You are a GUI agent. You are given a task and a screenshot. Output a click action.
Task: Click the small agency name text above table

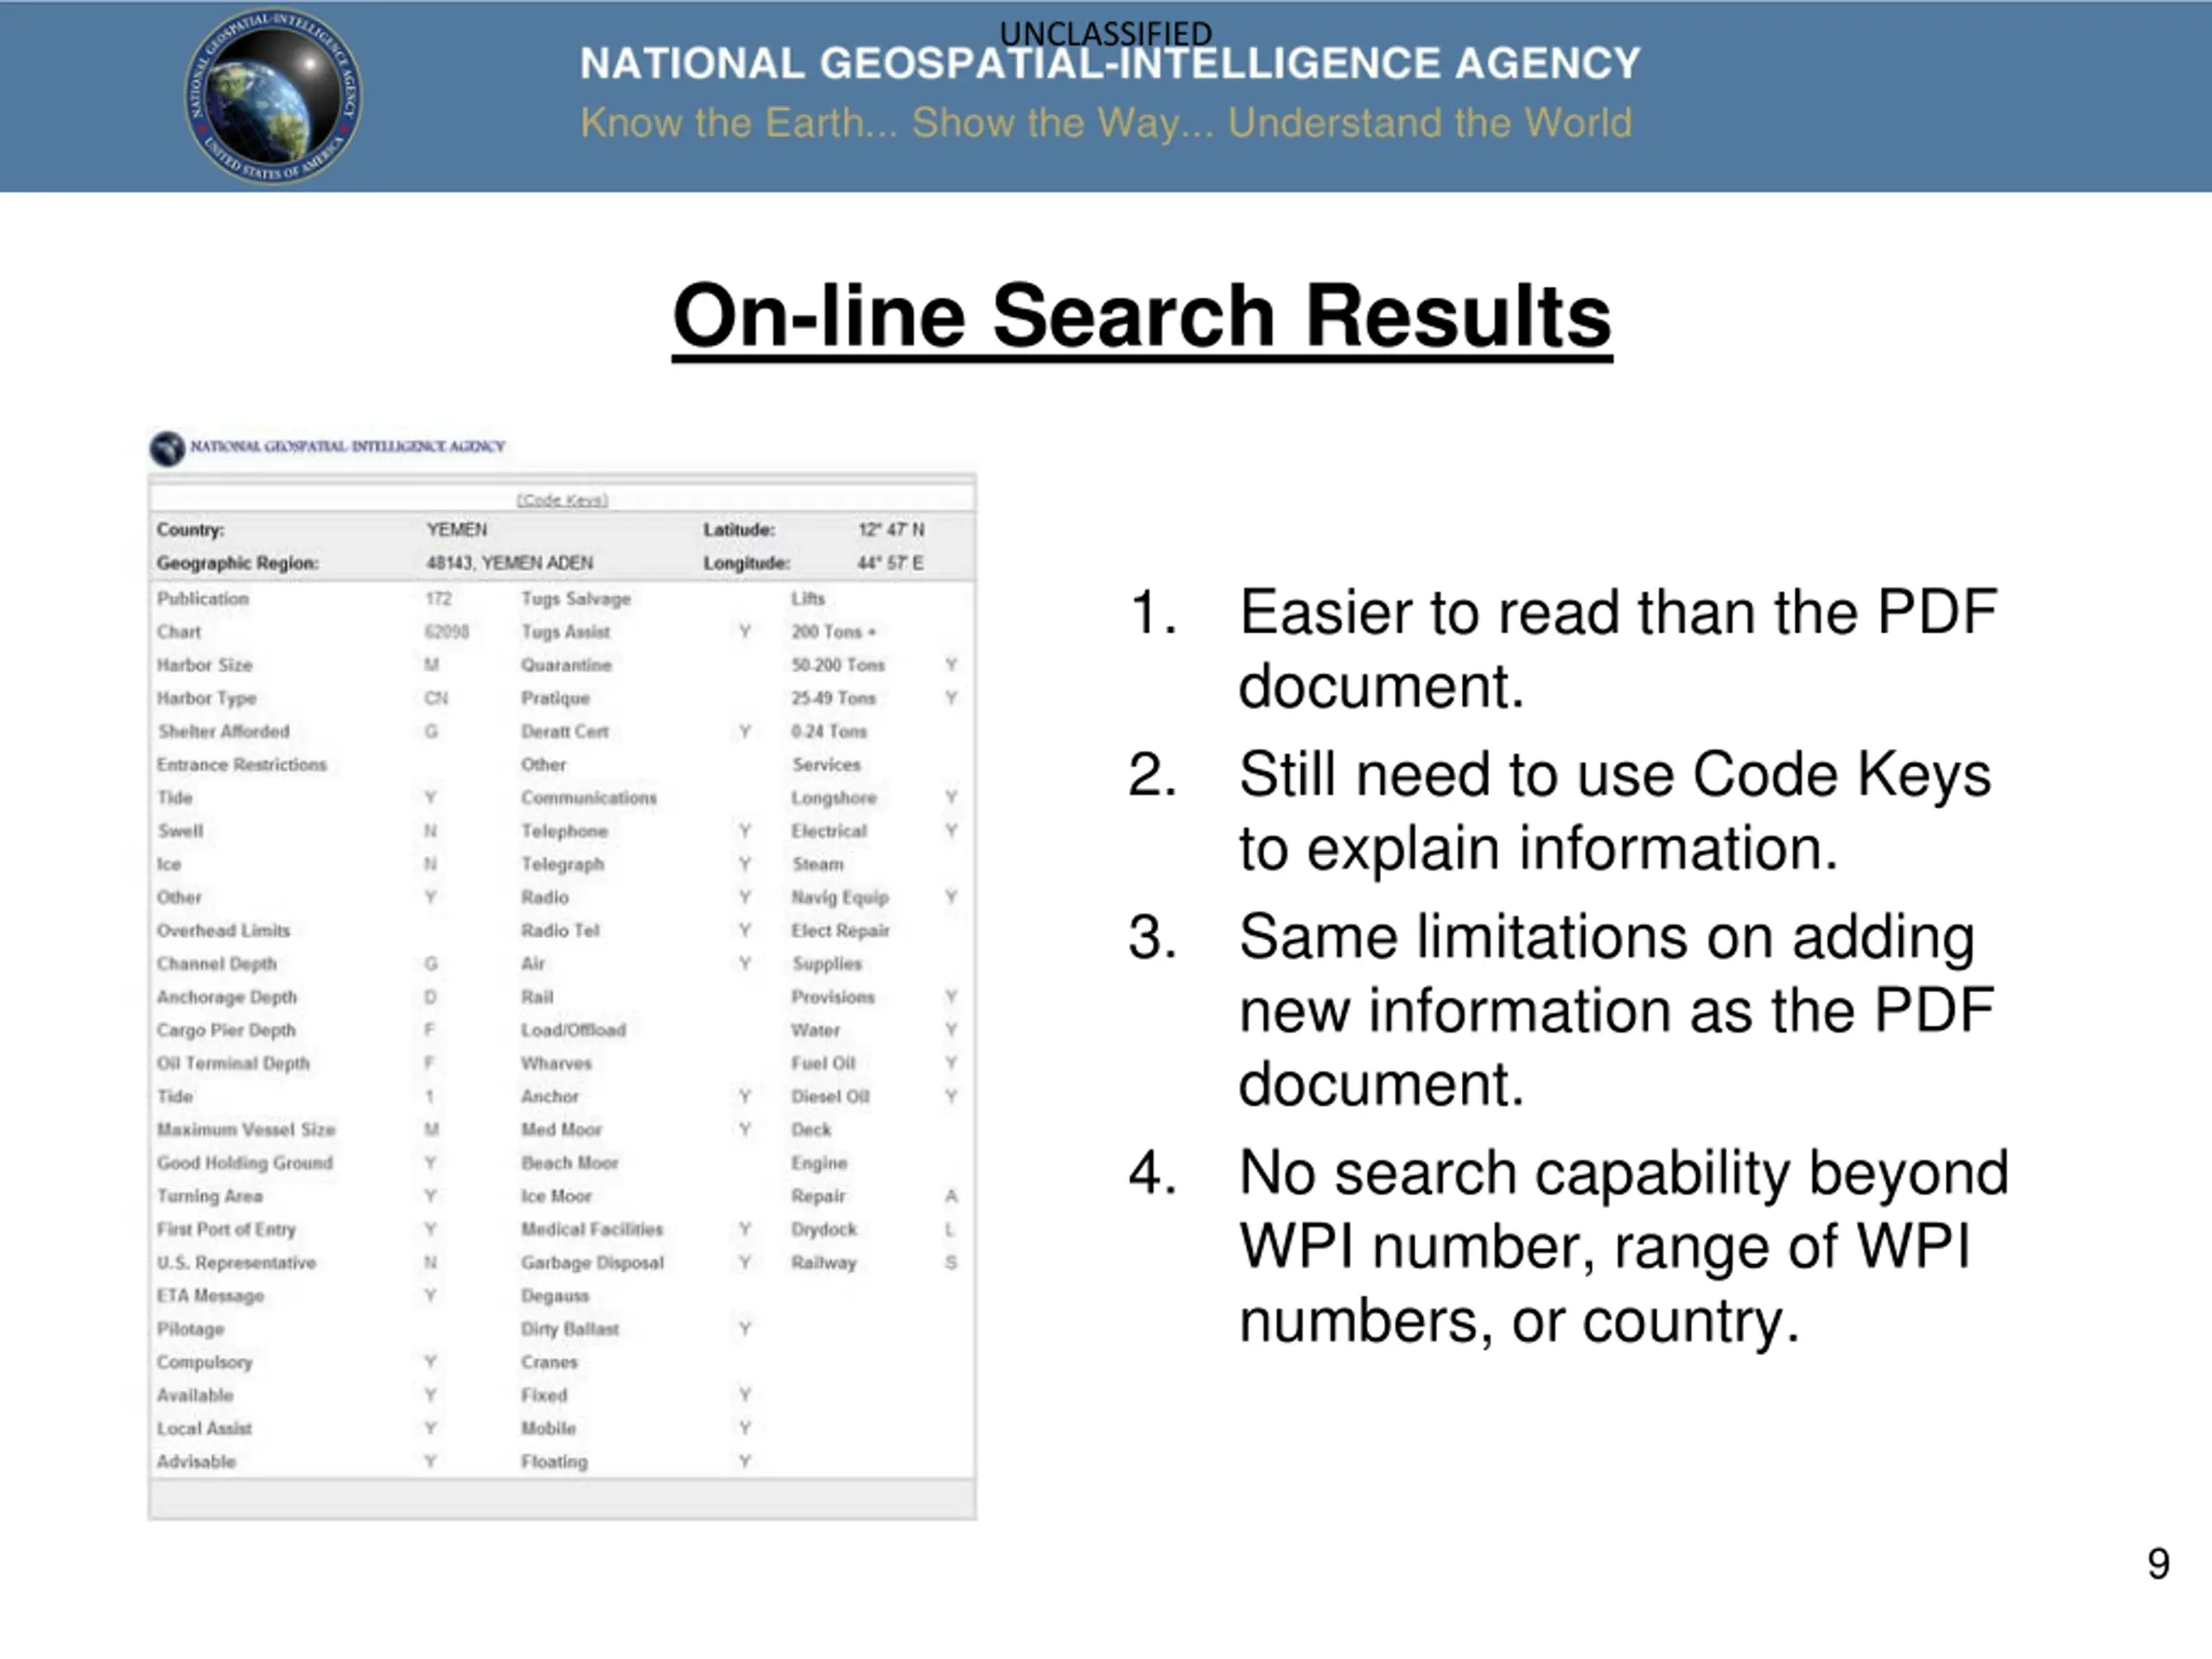click(x=348, y=446)
